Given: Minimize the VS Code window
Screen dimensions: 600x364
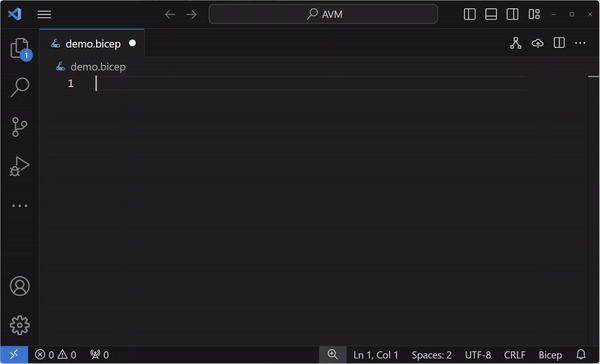Looking at the screenshot, I should [554, 15].
